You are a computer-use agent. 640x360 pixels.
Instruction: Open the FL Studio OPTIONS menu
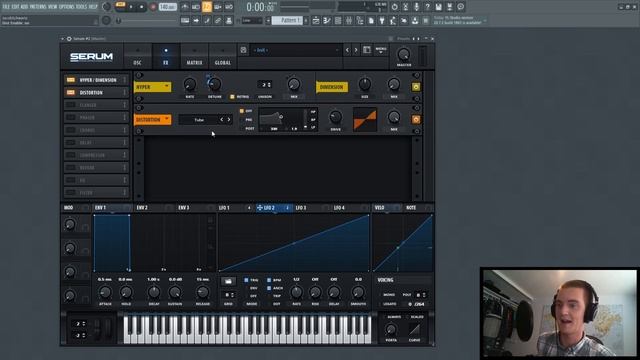67,7
